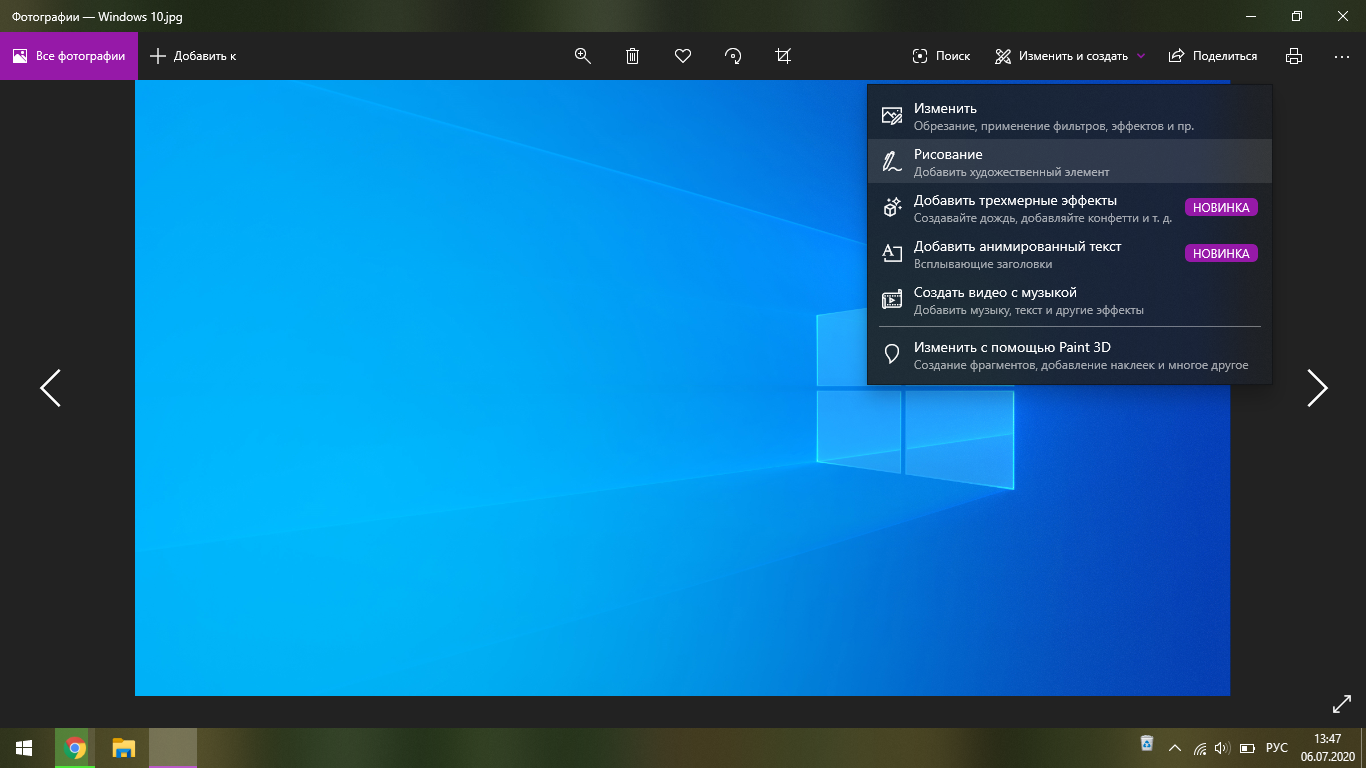Switch the РУС input language indicator
The height and width of the screenshot is (768, 1366).
tap(1277, 748)
